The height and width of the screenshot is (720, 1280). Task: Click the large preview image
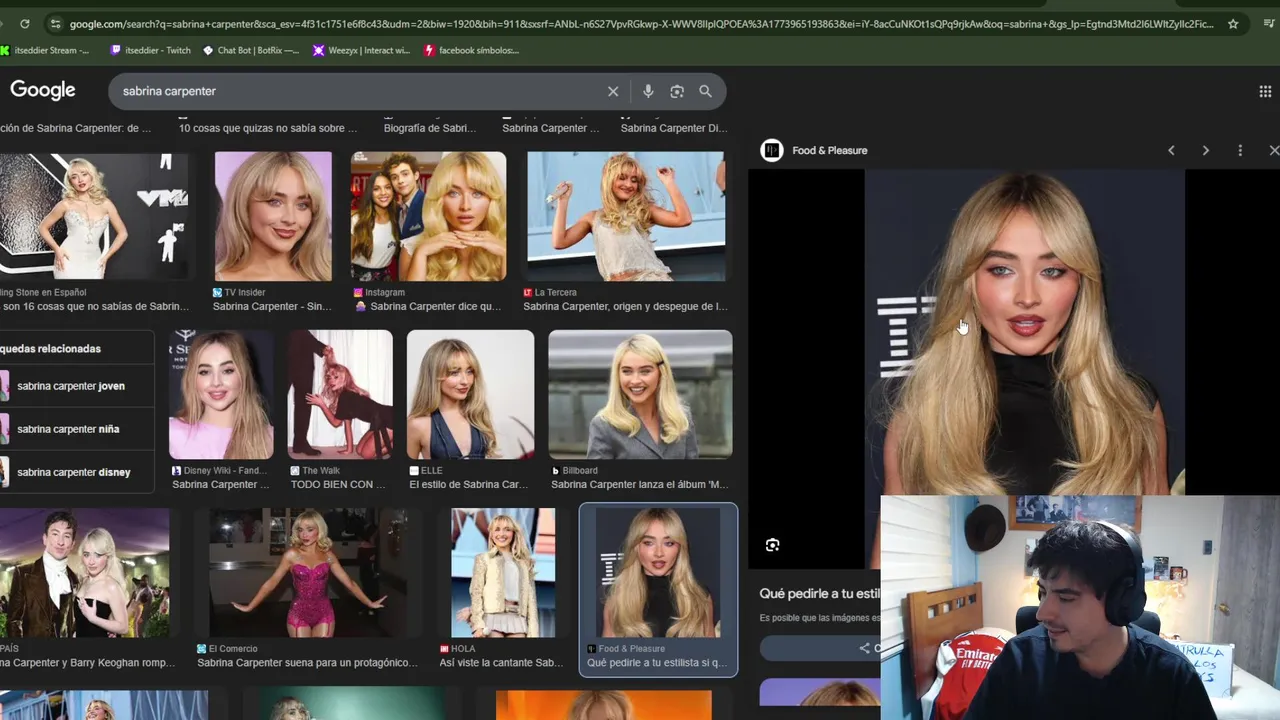[x=1024, y=332]
